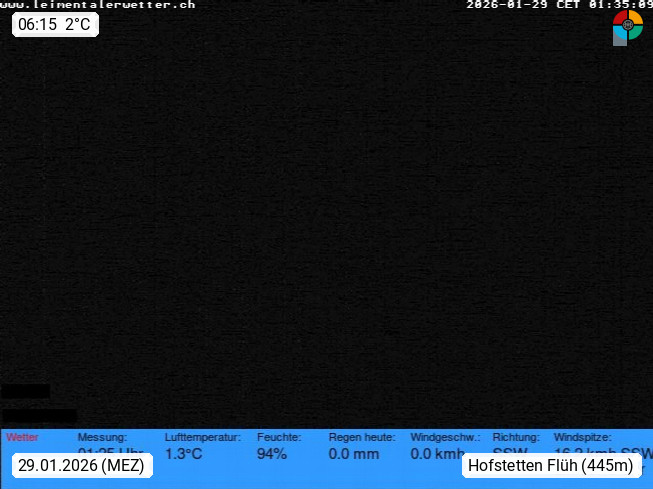The image size is (653, 489).
Task: Click the Lufttemperatur heading
Action: tap(202, 437)
